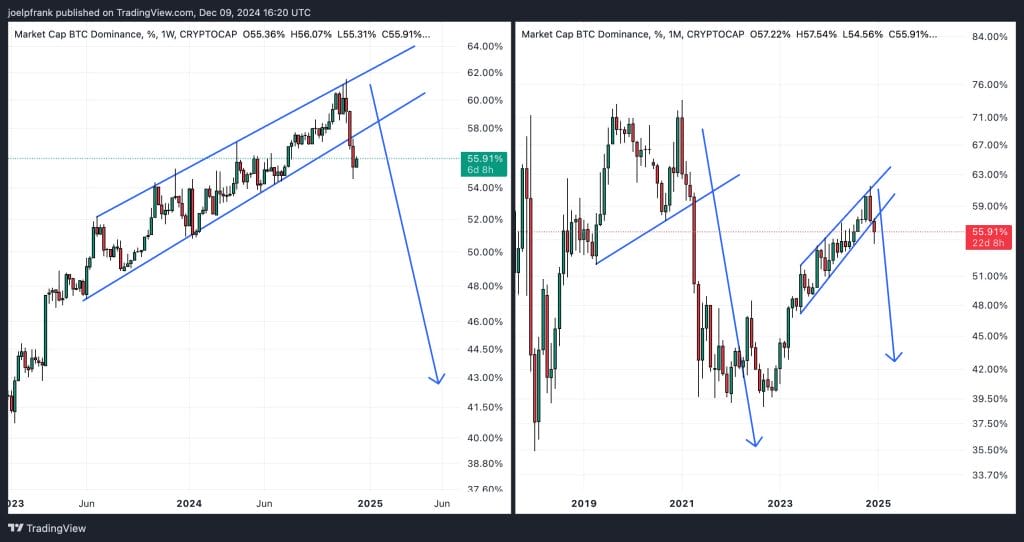Click the 2019 label on the monthly time axis
The image size is (1024, 542).
point(584,503)
